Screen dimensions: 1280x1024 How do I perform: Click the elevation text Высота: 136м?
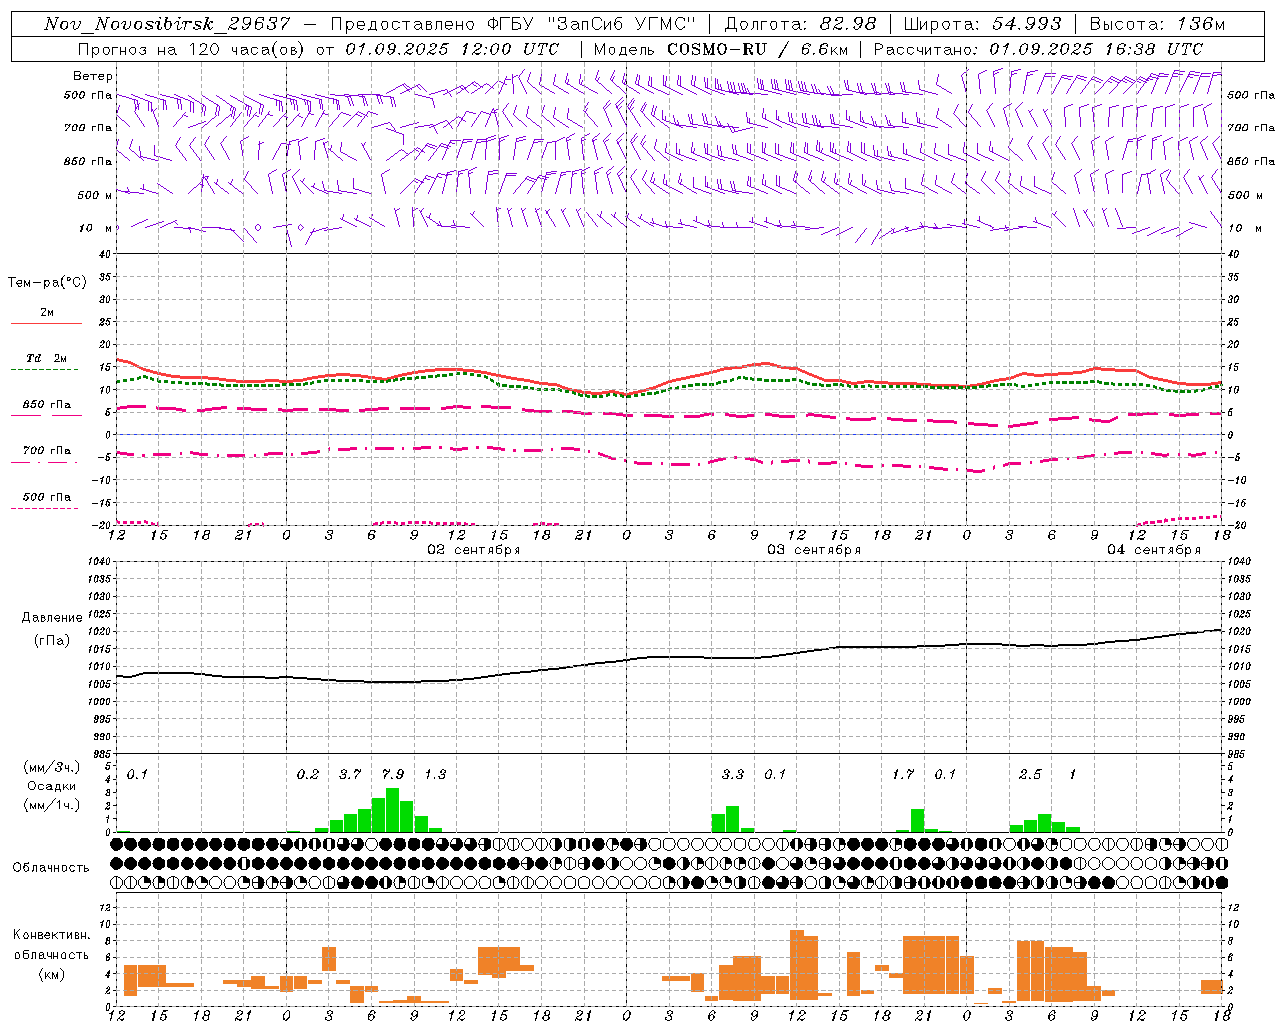click(1156, 24)
